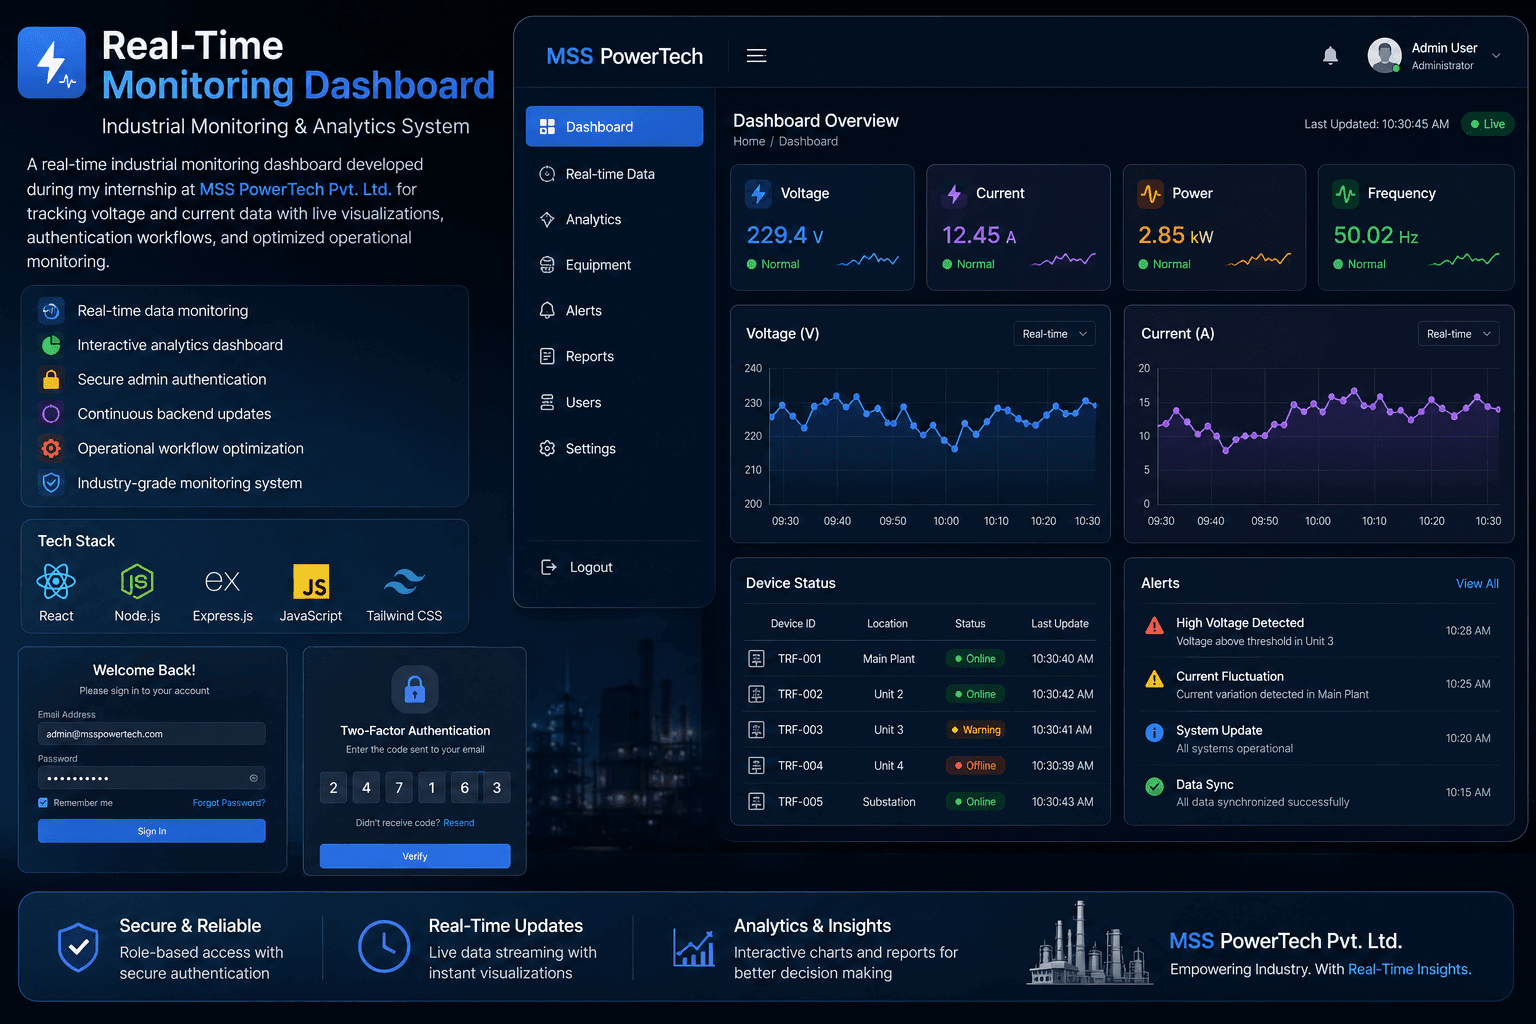The width and height of the screenshot is (1536, 1024).
Task: Click View All in Alerts panel
Action: (1477, 584)
